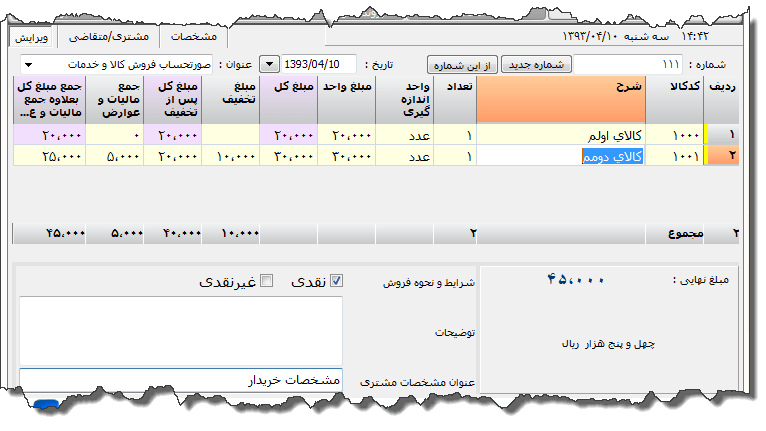Viewport: 766px width, 431px height.
Task: Click the مبلغ واحد column header
Action: (x=346, y=100)
